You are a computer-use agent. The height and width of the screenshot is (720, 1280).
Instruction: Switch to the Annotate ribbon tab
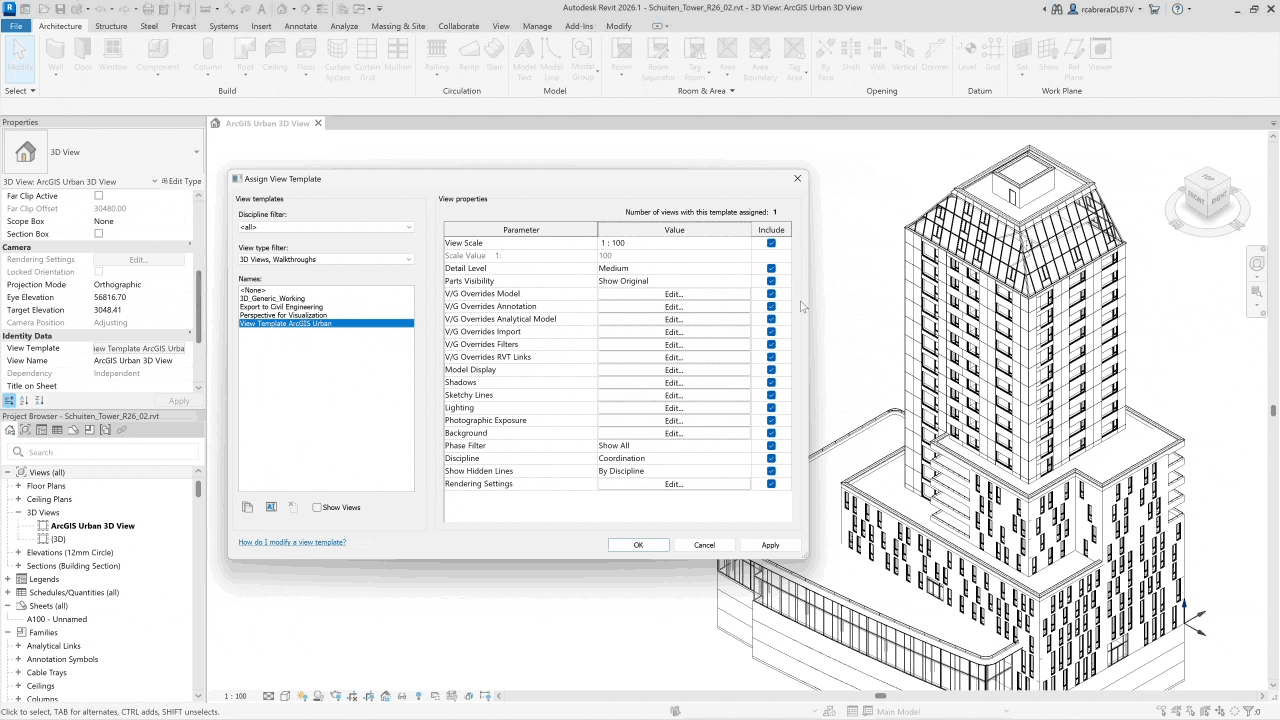click(300, 26)
